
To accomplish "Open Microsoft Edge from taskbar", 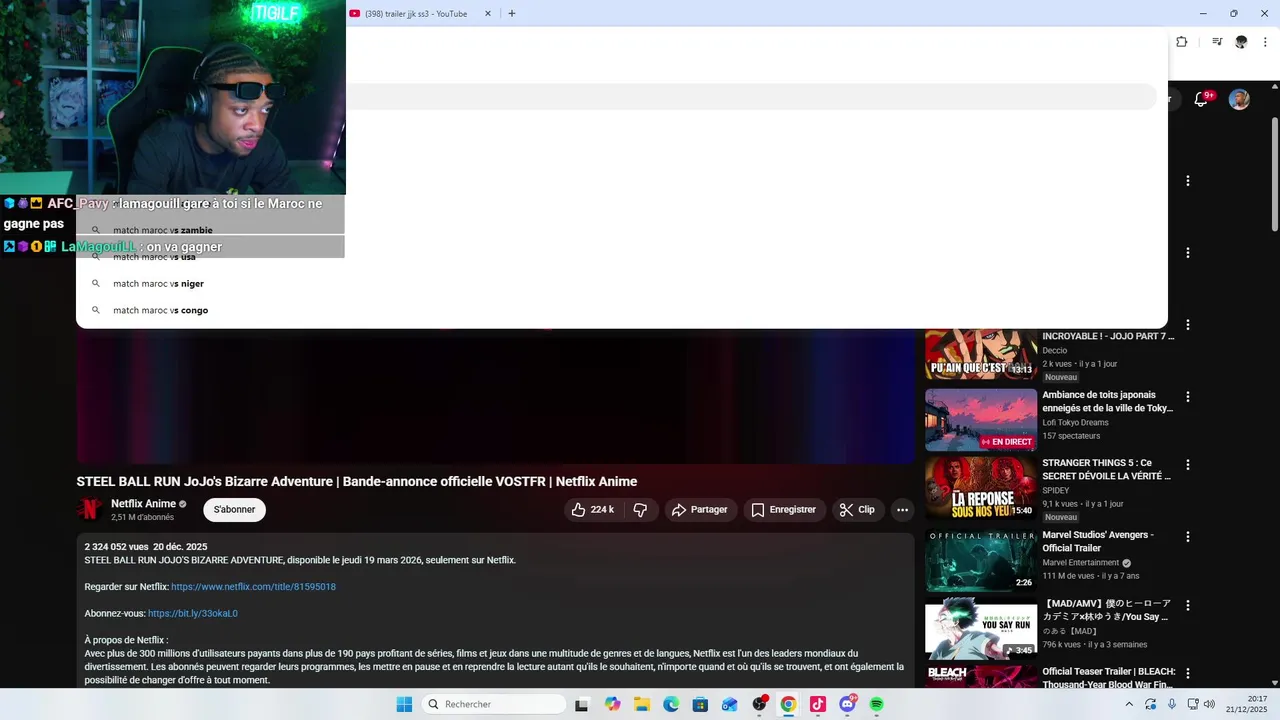I will coord(671,704).
